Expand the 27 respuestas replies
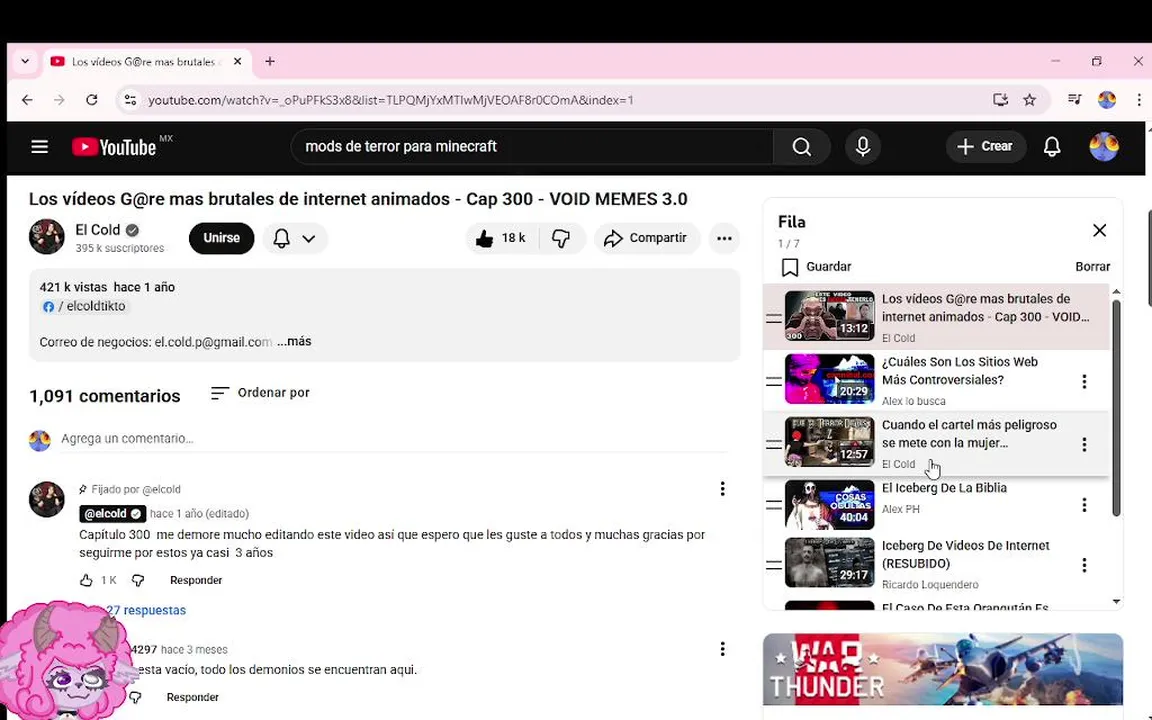The image size is (1152, 720). (145, 610)
